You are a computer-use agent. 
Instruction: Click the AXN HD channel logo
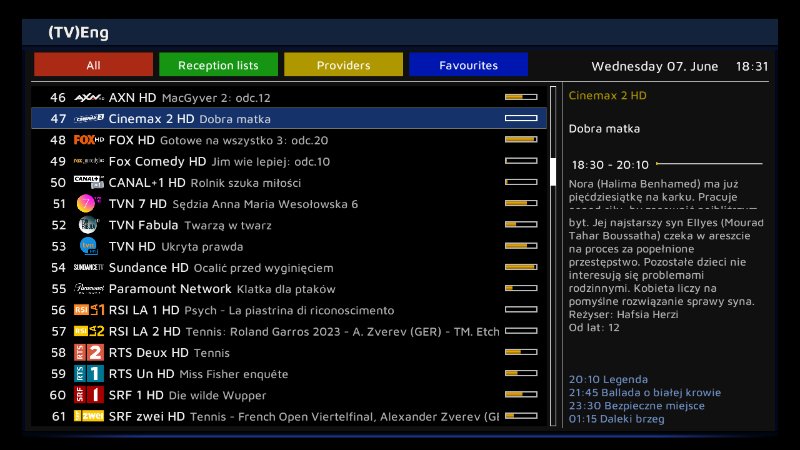point(89,97)
